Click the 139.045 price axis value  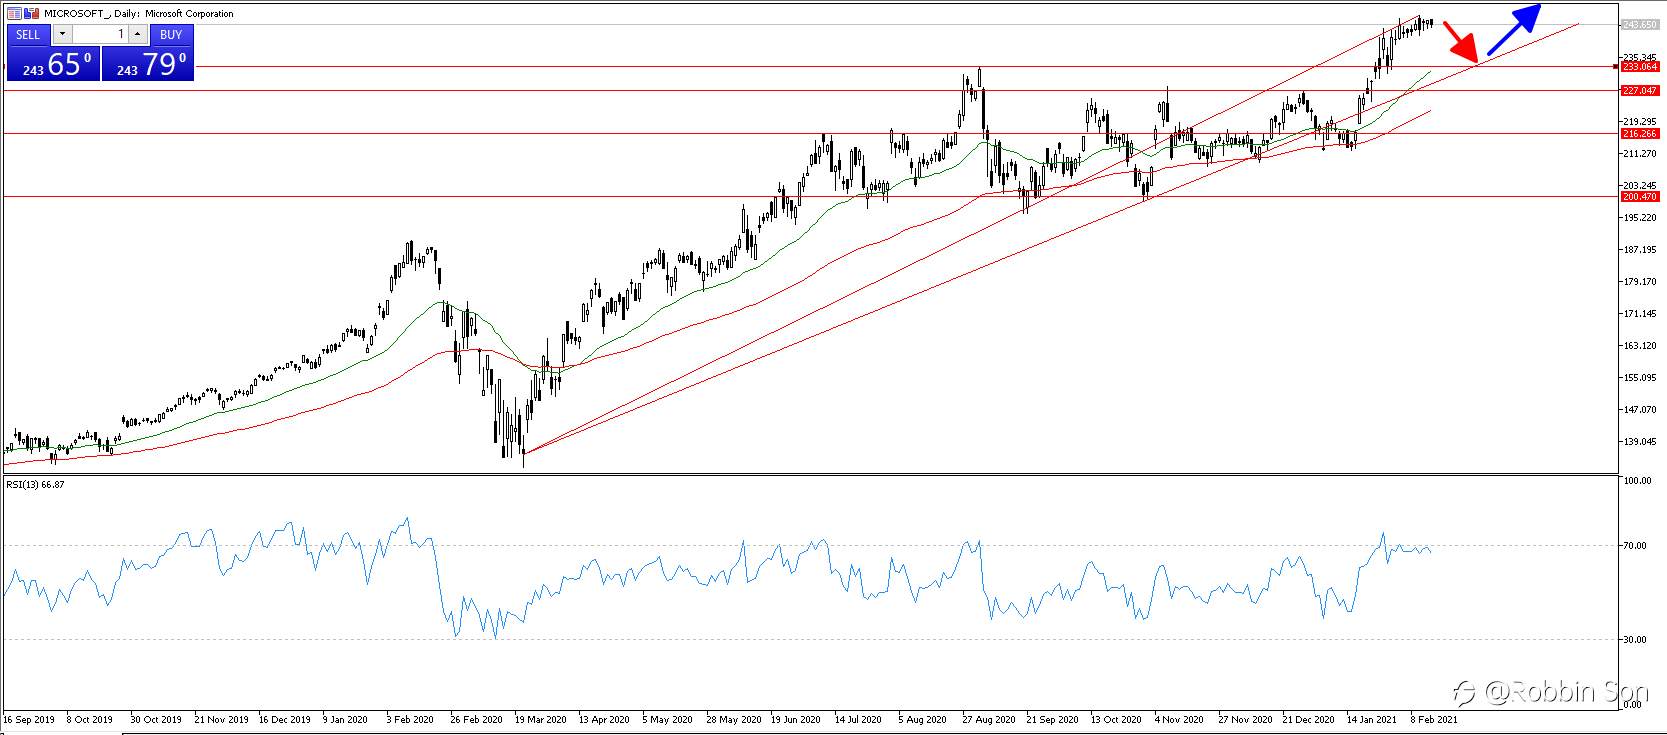coord(1640,441)
